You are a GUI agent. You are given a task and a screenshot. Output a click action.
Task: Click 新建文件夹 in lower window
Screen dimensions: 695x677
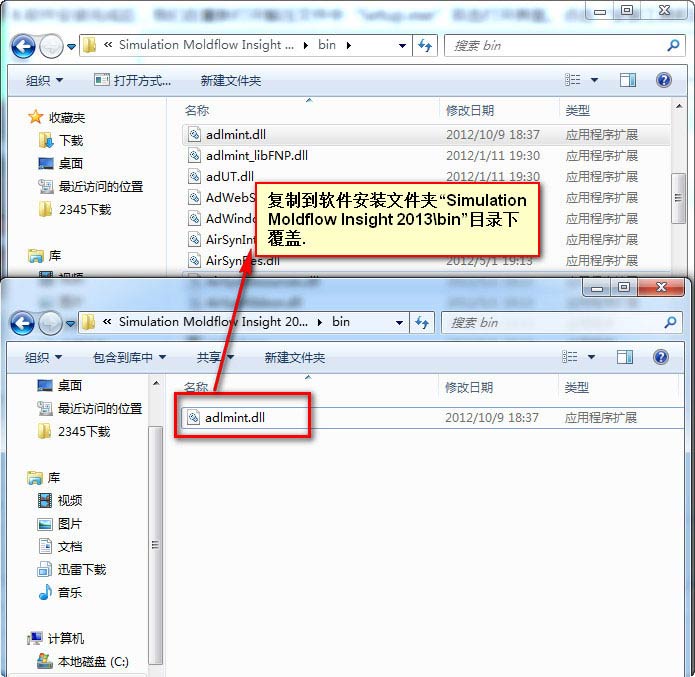point(294,357)
